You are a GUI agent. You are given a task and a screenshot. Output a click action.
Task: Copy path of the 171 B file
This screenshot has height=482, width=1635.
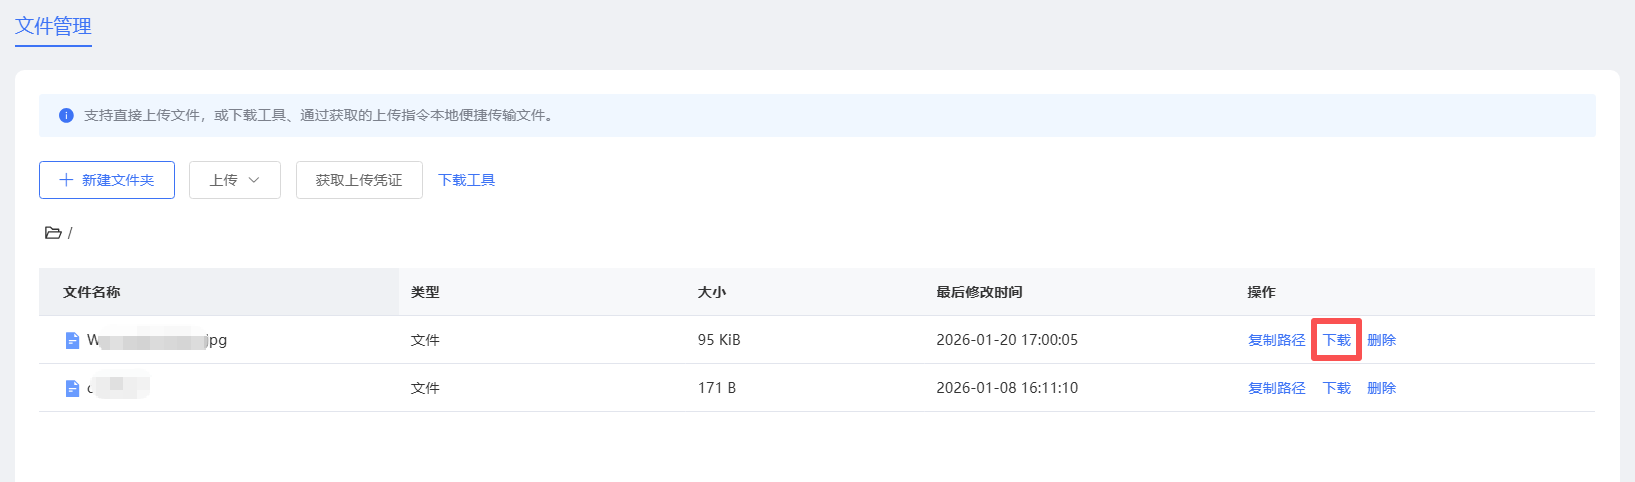[1276, 388]
